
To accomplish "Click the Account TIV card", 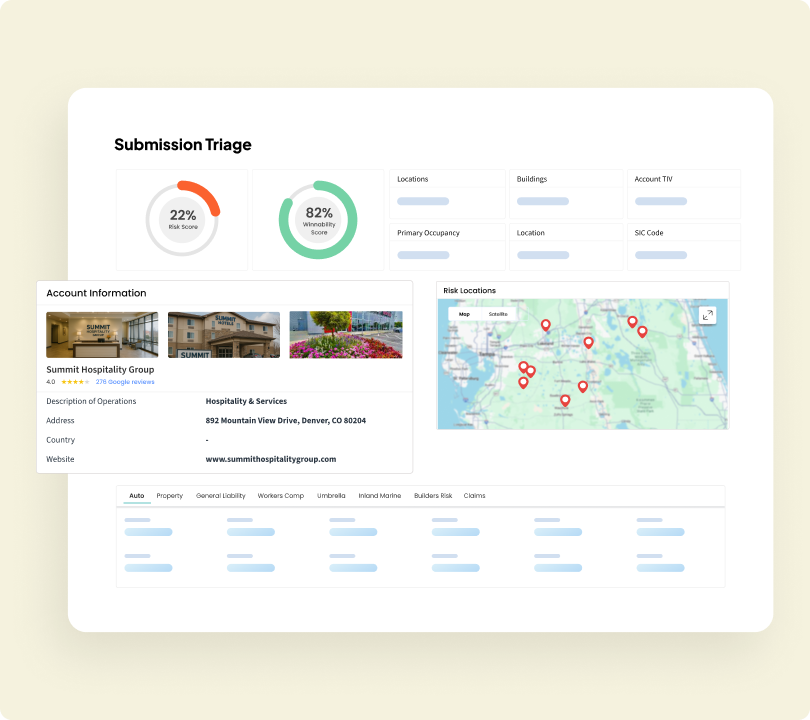I will pyautogui.click(x=684, y=193).
